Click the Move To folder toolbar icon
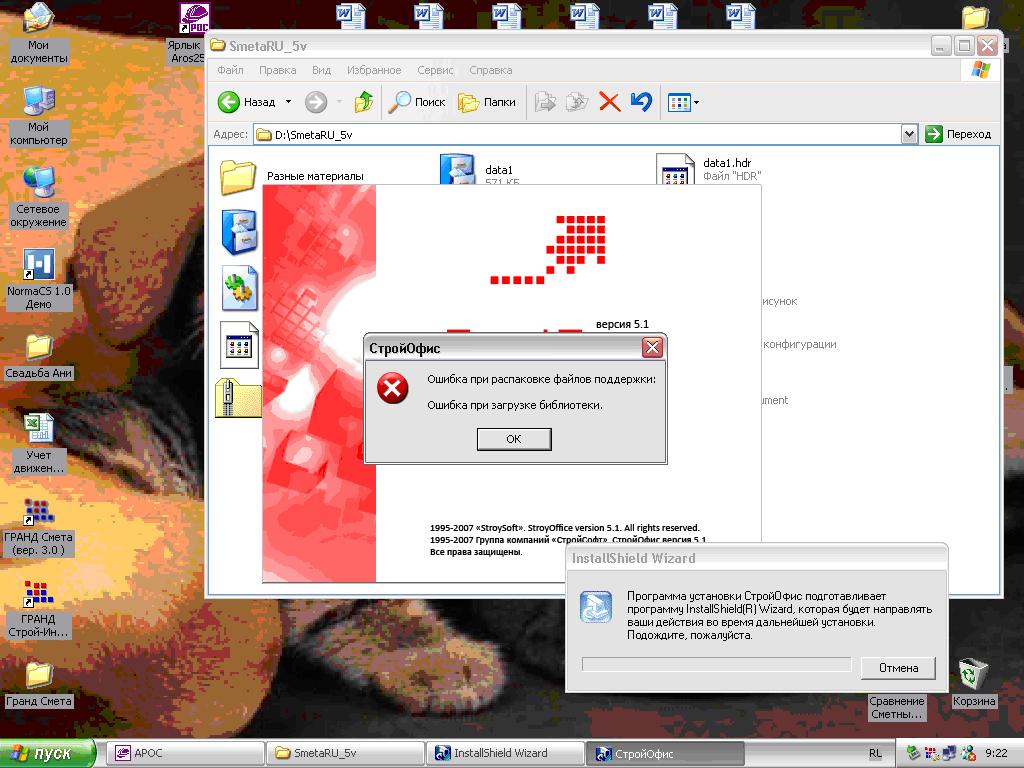Screen dimensions: 1024x768 [545, 102]
